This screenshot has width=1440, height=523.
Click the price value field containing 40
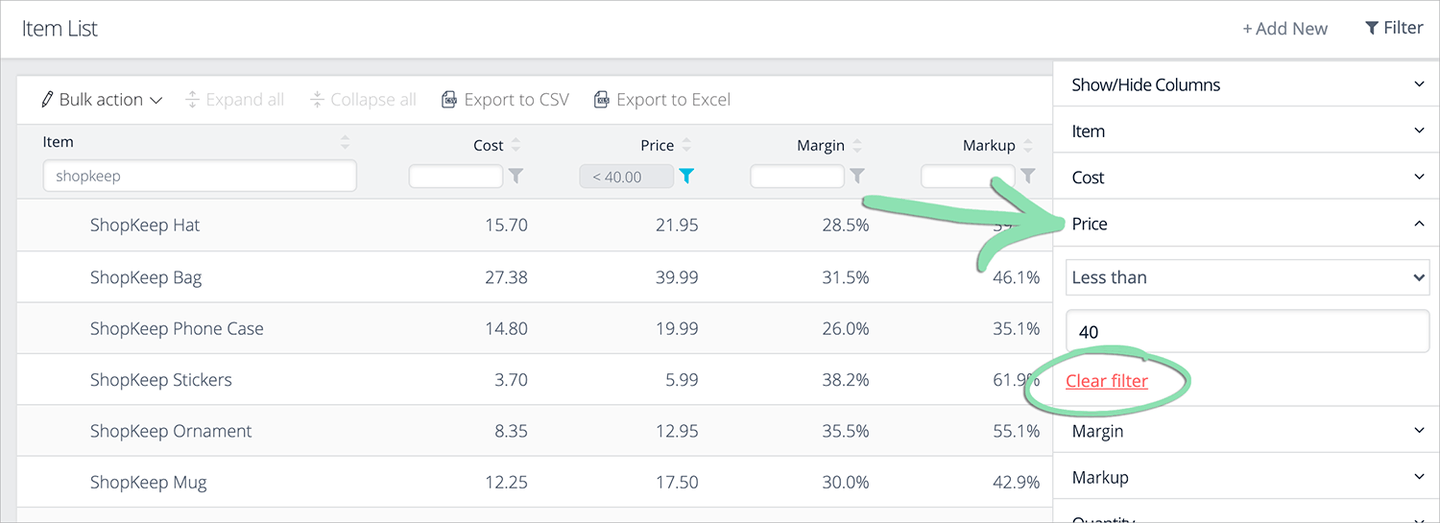(1248, 331)
